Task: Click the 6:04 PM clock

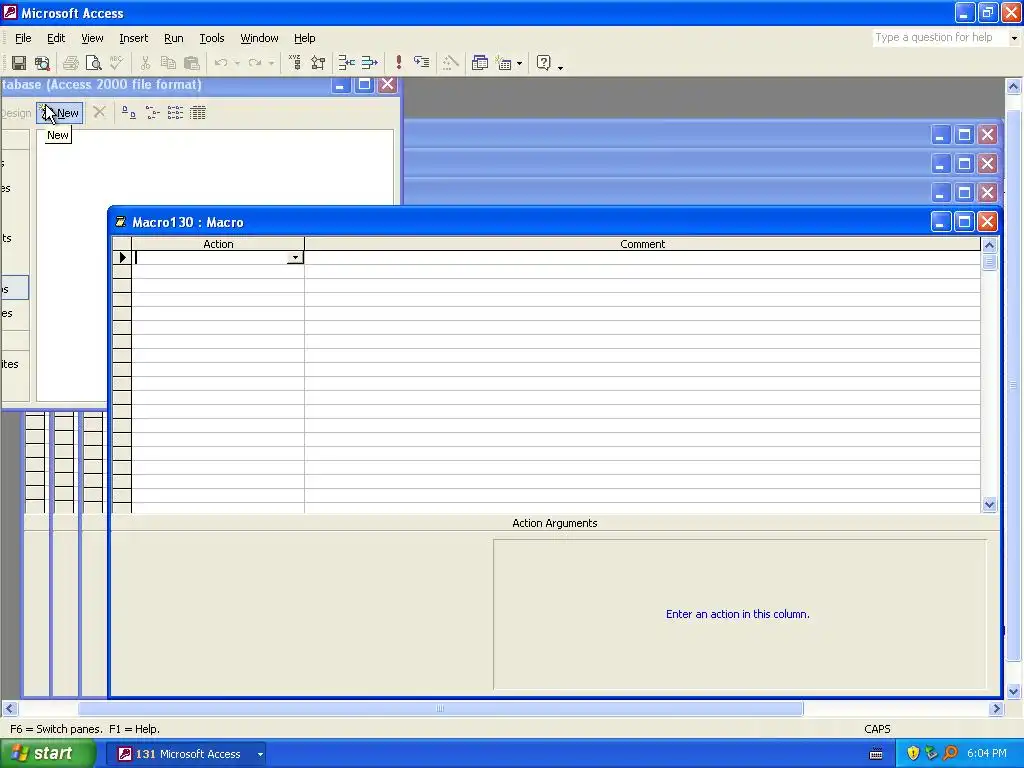Action: point(987,754)
